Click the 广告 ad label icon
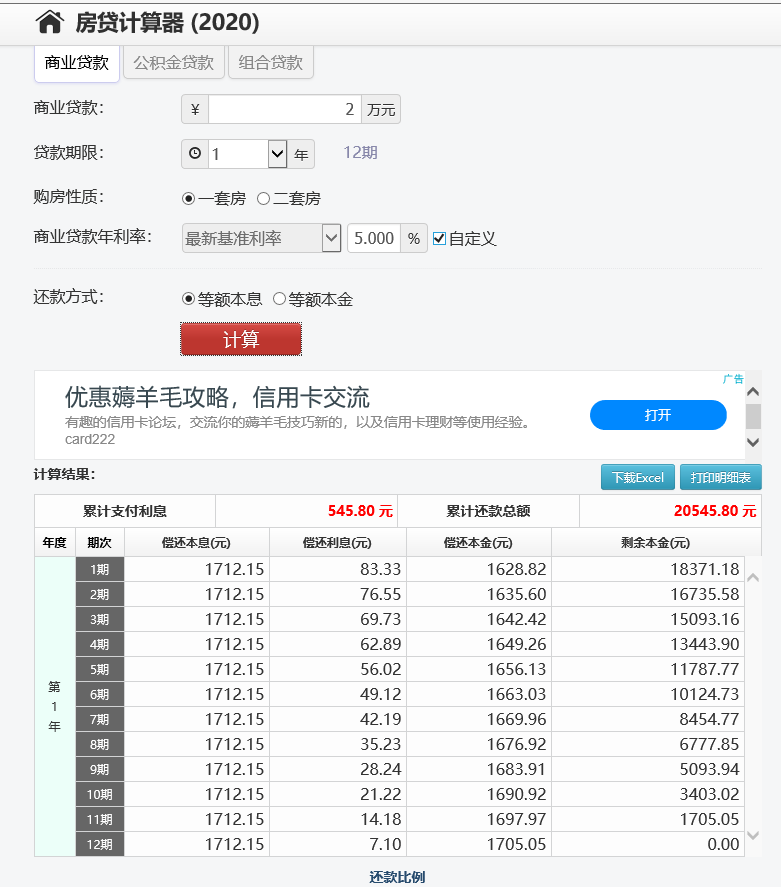Screen dimensions: 781x887 click(733, 379)
